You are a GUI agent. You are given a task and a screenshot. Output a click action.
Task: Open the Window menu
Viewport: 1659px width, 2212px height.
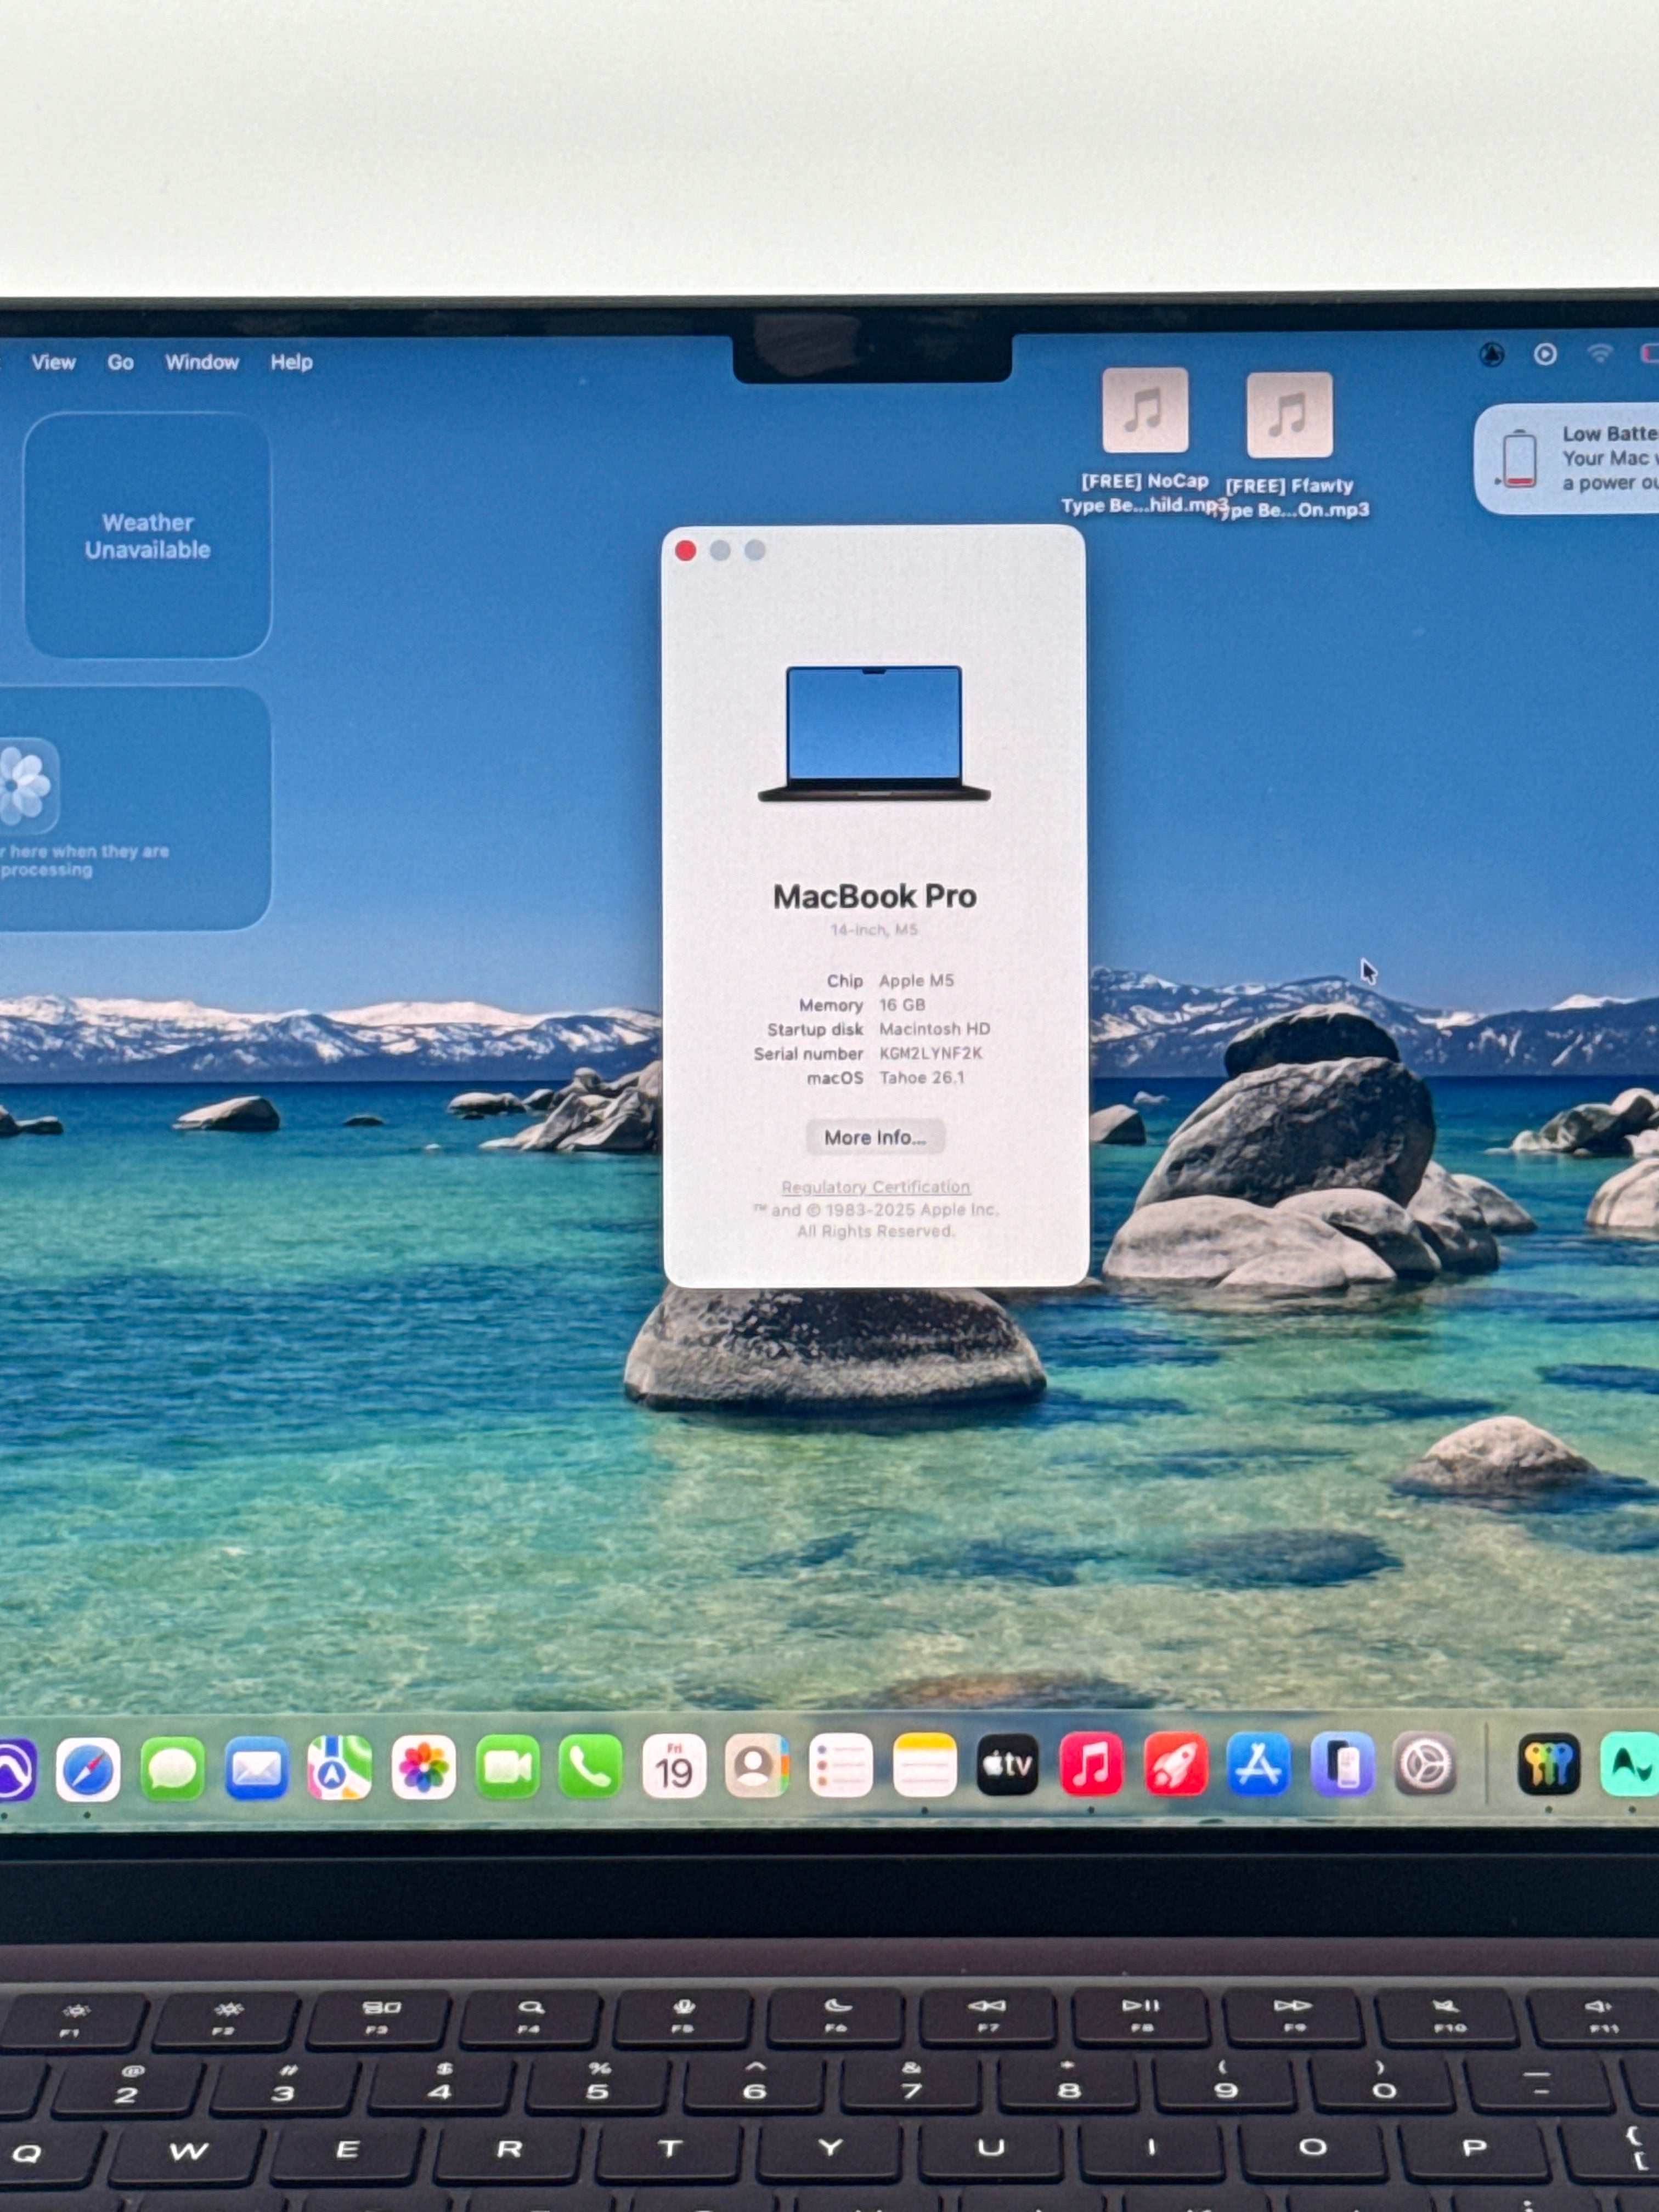point(202,362)
